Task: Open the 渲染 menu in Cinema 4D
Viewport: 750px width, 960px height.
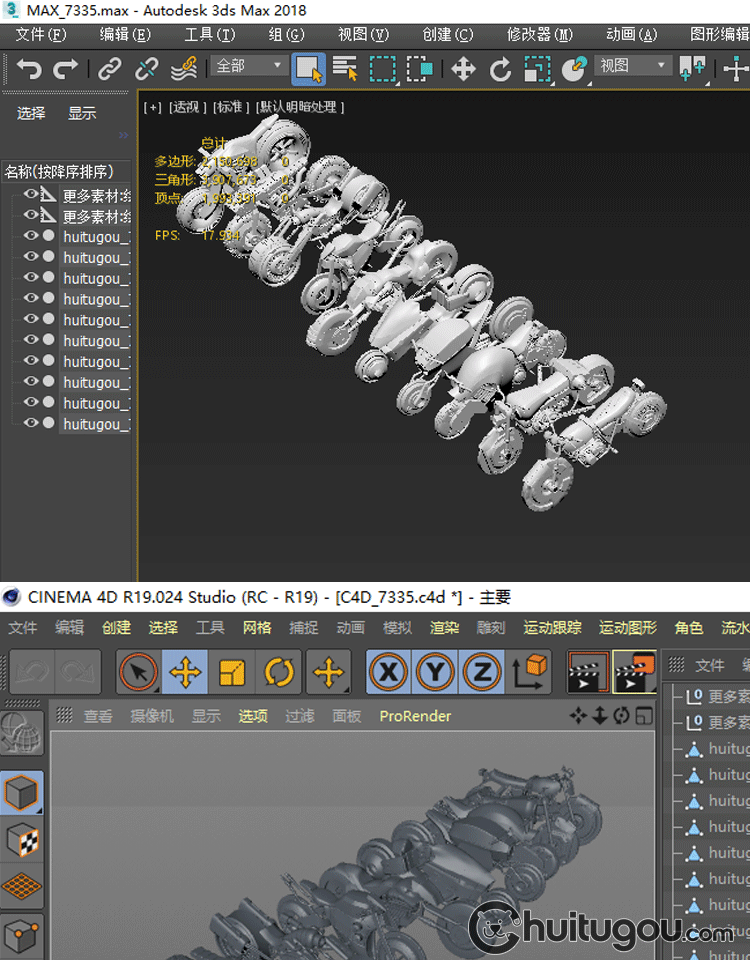Action: 444,628
